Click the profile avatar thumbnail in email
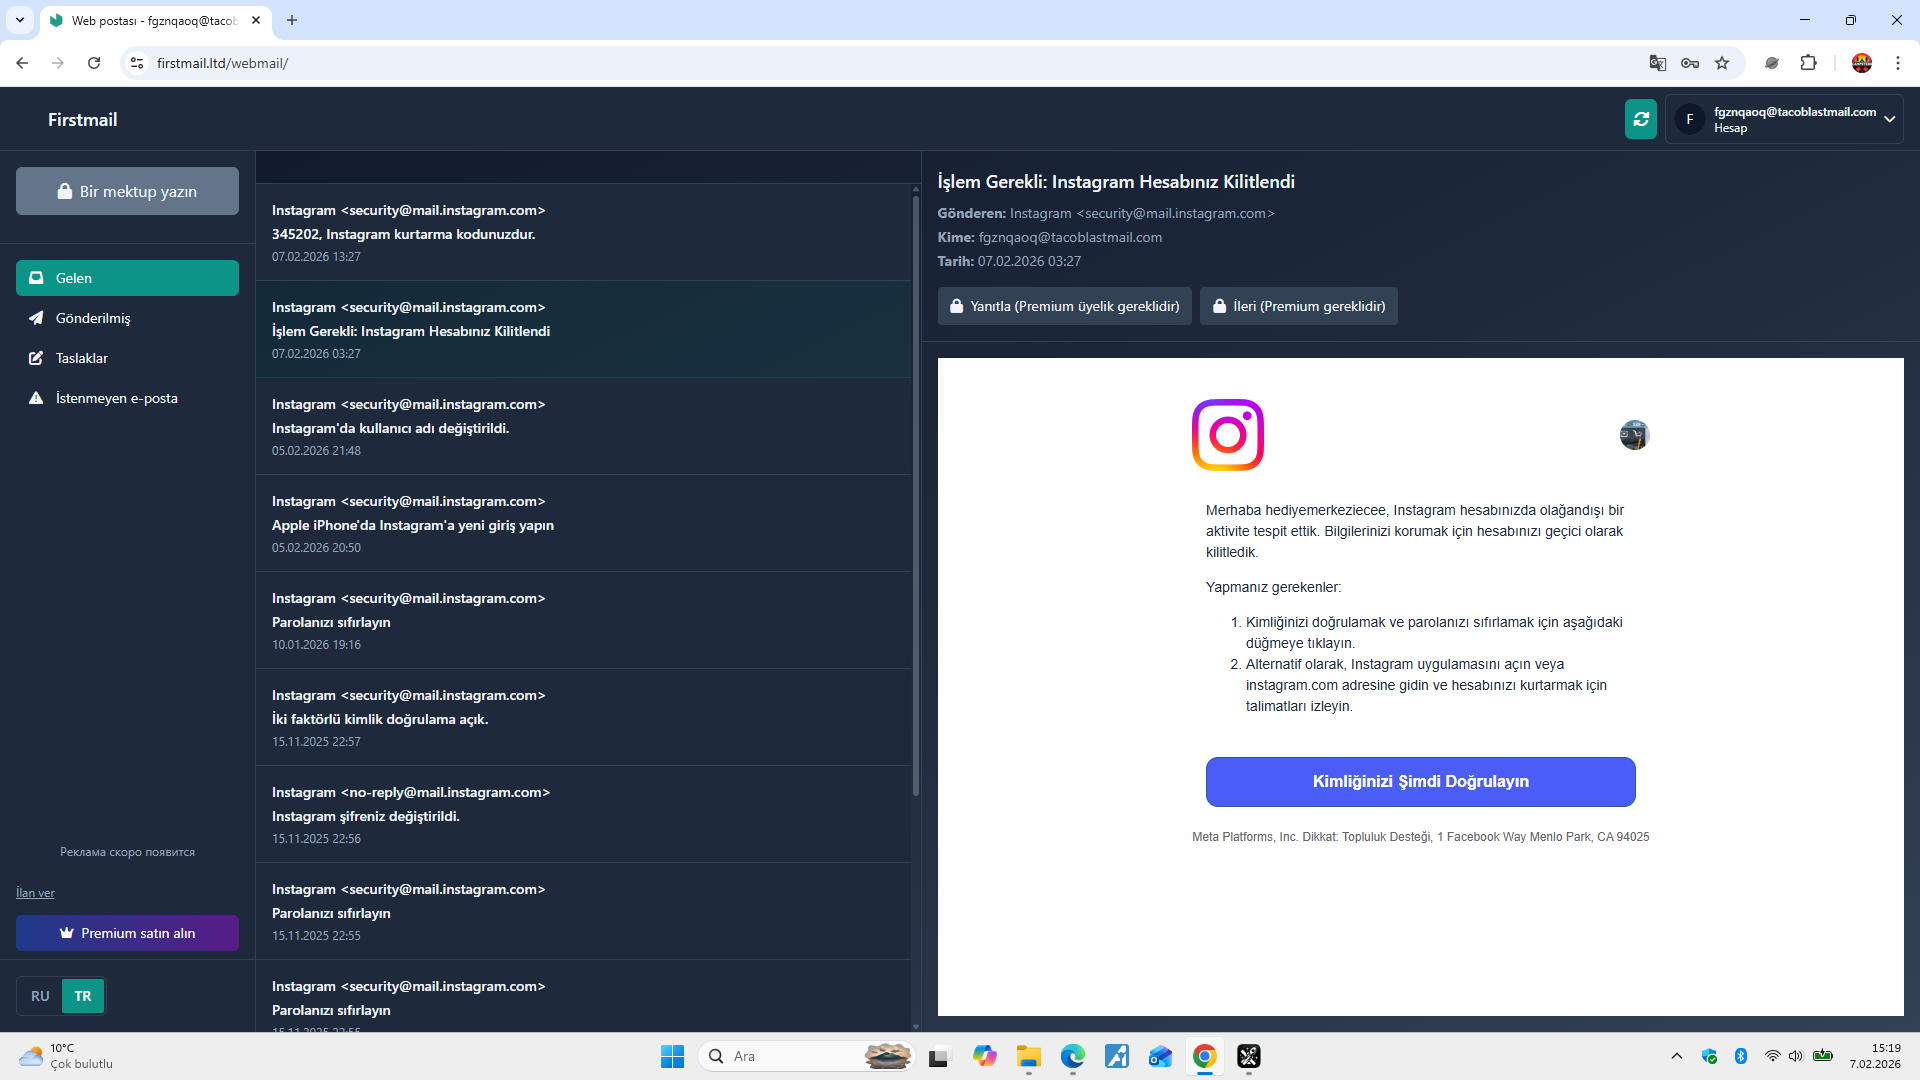The height and width of the screenshot is (1080, 1920). (1634, 435)
